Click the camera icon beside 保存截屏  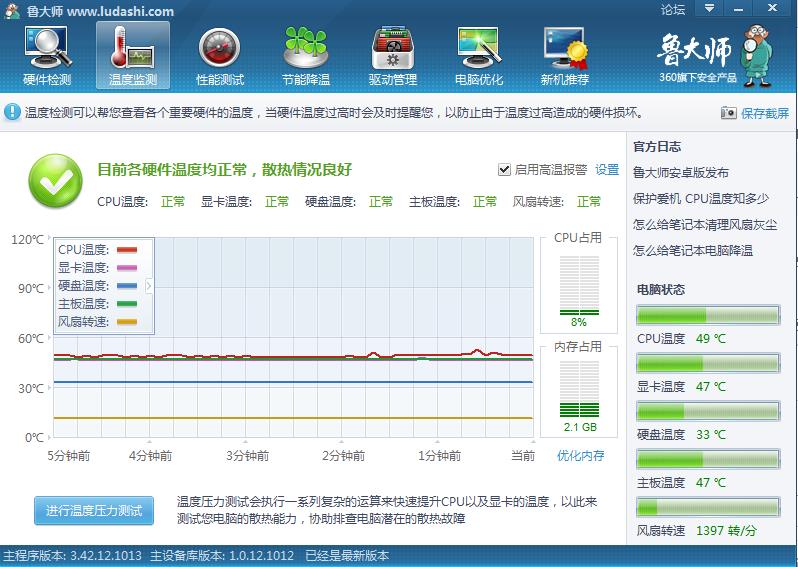[728, 112]
